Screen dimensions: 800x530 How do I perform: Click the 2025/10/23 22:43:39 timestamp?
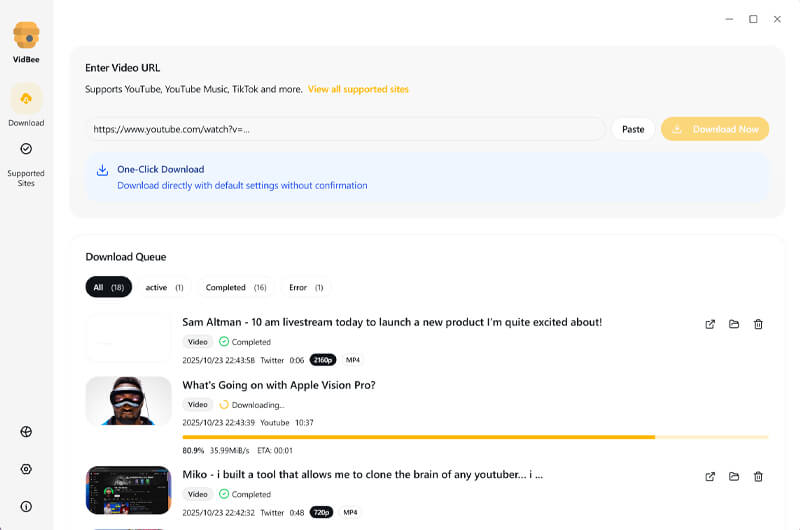[x=218, y=423]
